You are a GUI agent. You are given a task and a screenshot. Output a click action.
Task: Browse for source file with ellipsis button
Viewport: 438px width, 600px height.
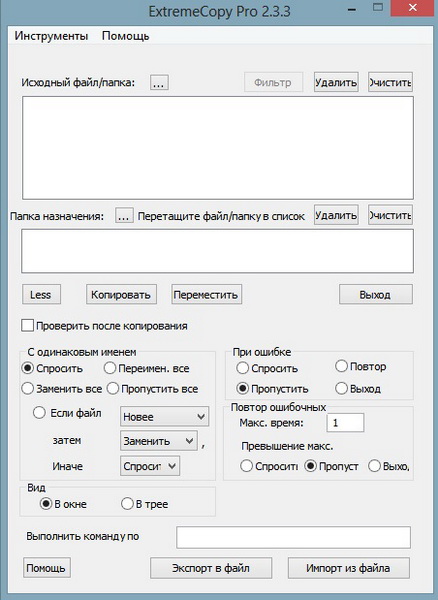pyautogui.click(x=159, y=82)
